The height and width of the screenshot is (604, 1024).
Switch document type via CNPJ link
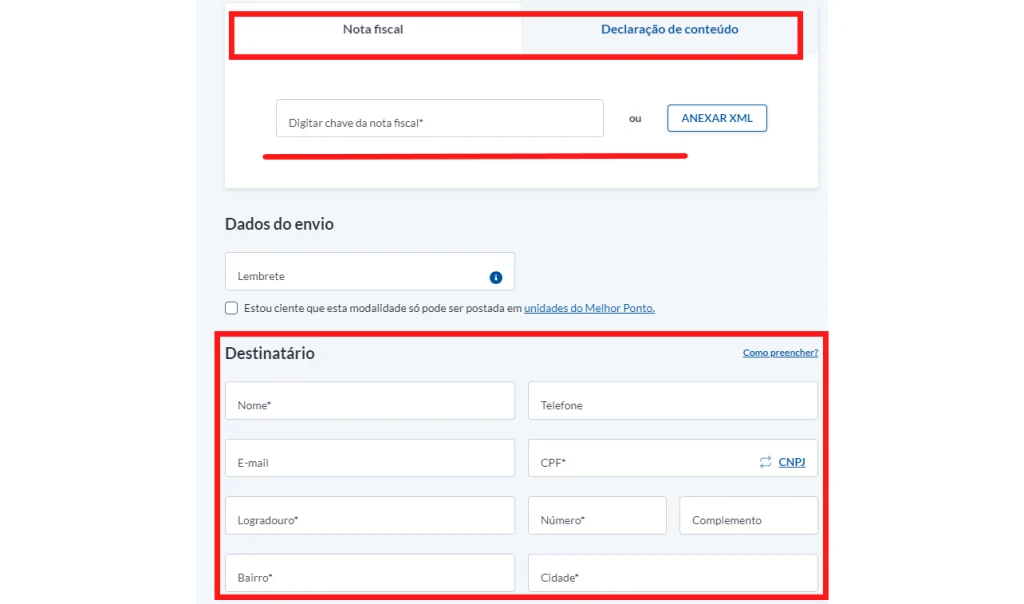[x=792, y=462]
